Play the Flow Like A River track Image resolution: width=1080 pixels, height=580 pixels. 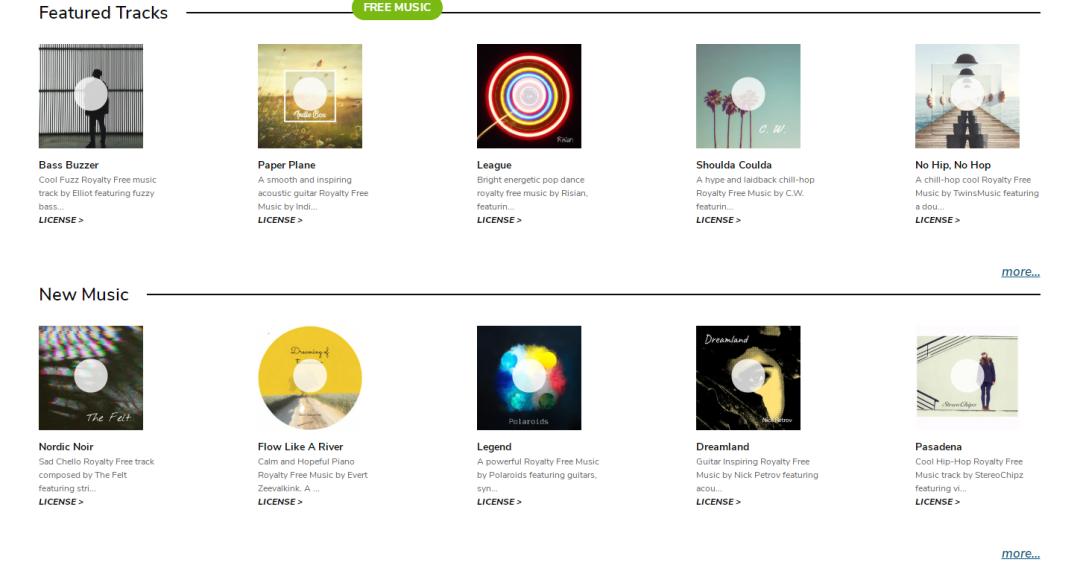(310, 377)
